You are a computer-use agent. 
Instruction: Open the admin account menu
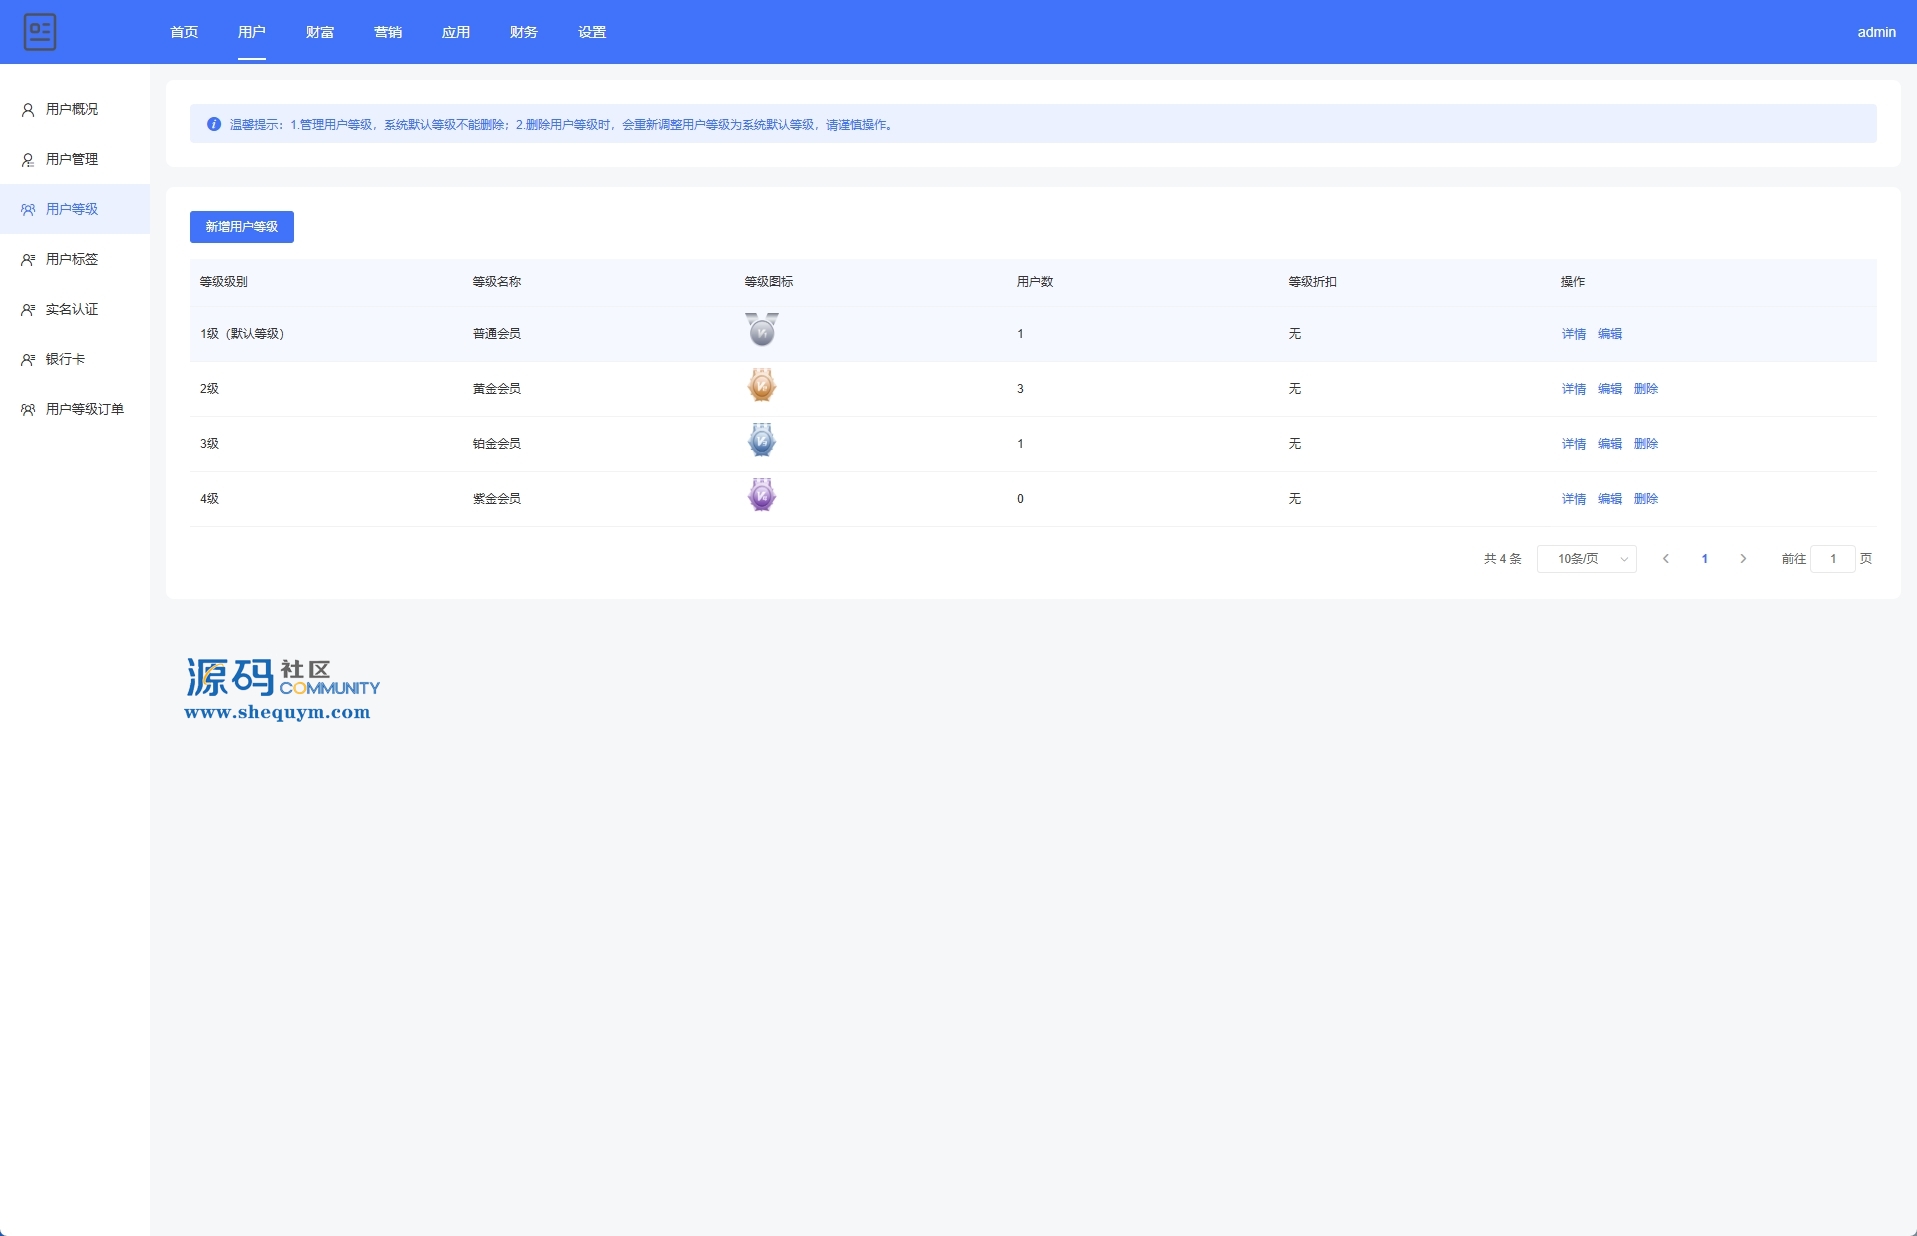click(x=1876, y=32)
